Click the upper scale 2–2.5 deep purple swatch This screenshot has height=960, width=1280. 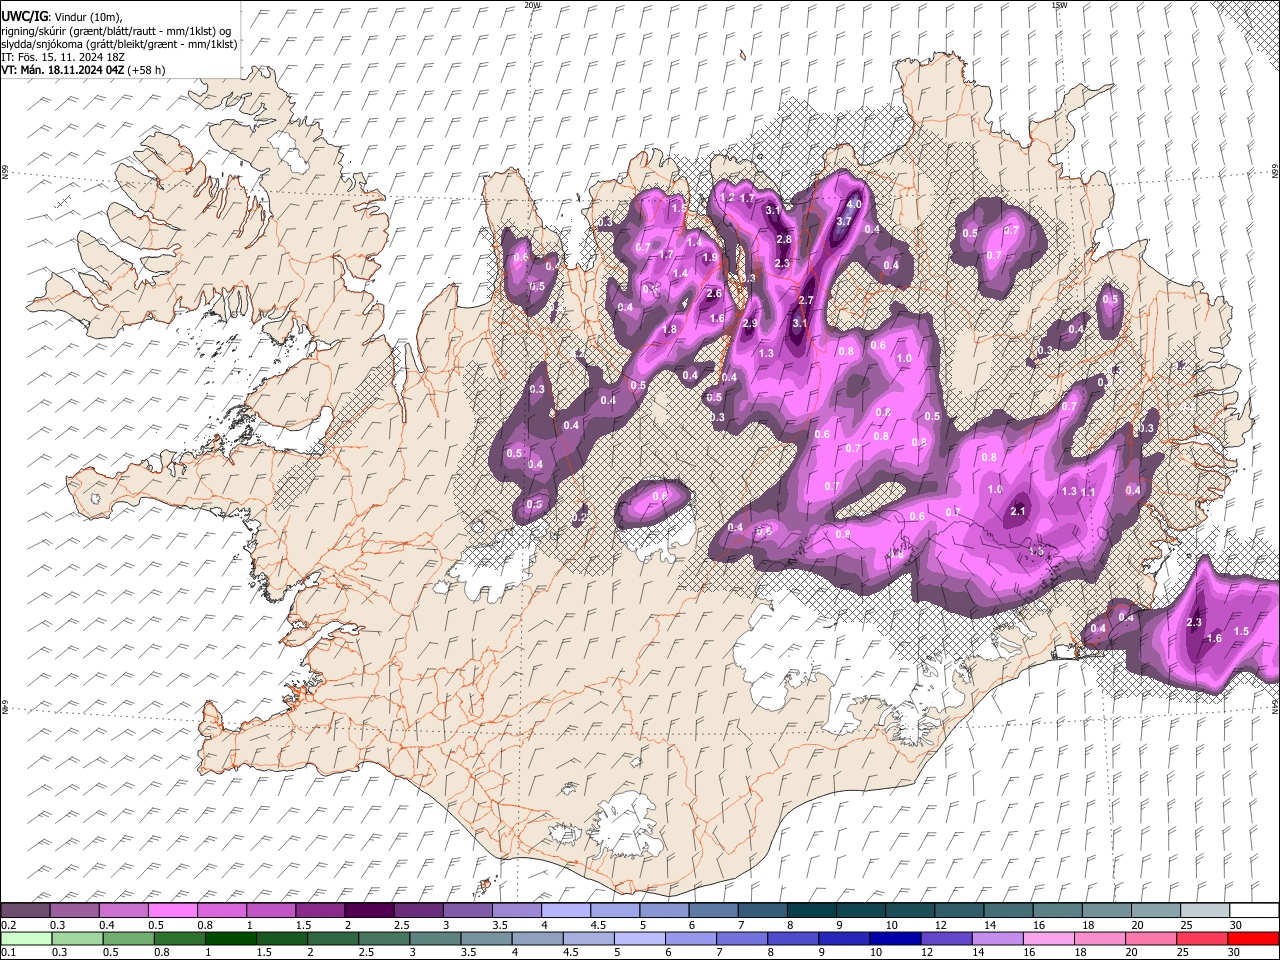pyautogui.click(x=369, y=910)
